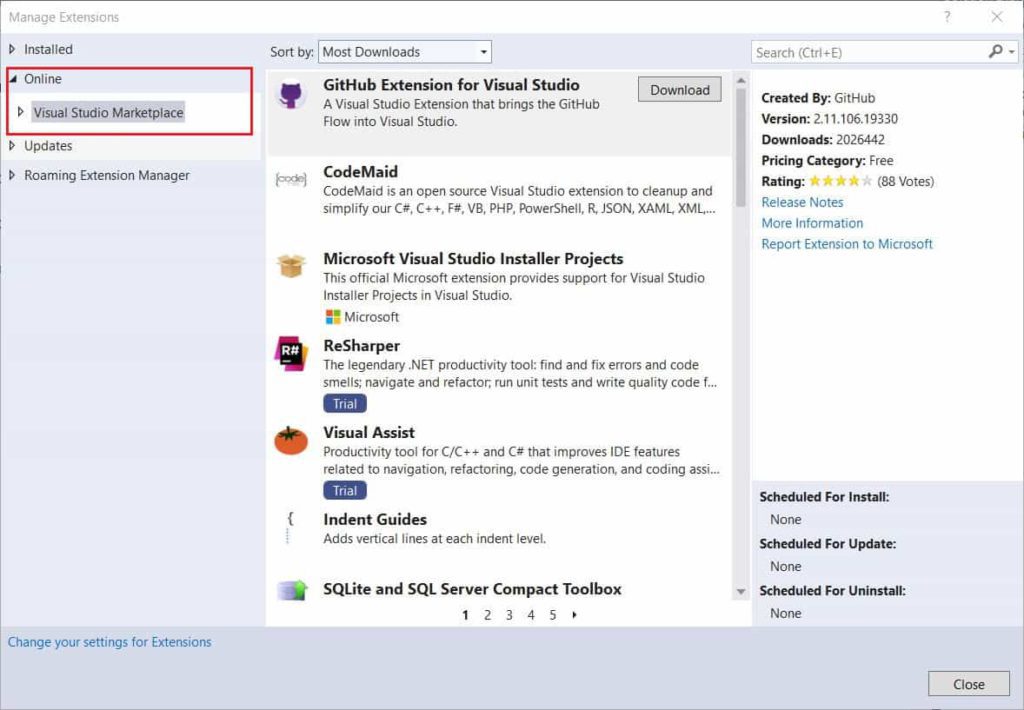Image resolution: width=1024 pixels, height=710 pixels.
Task: Click the search magnifier icon
Action: click(x=995, y=52)
